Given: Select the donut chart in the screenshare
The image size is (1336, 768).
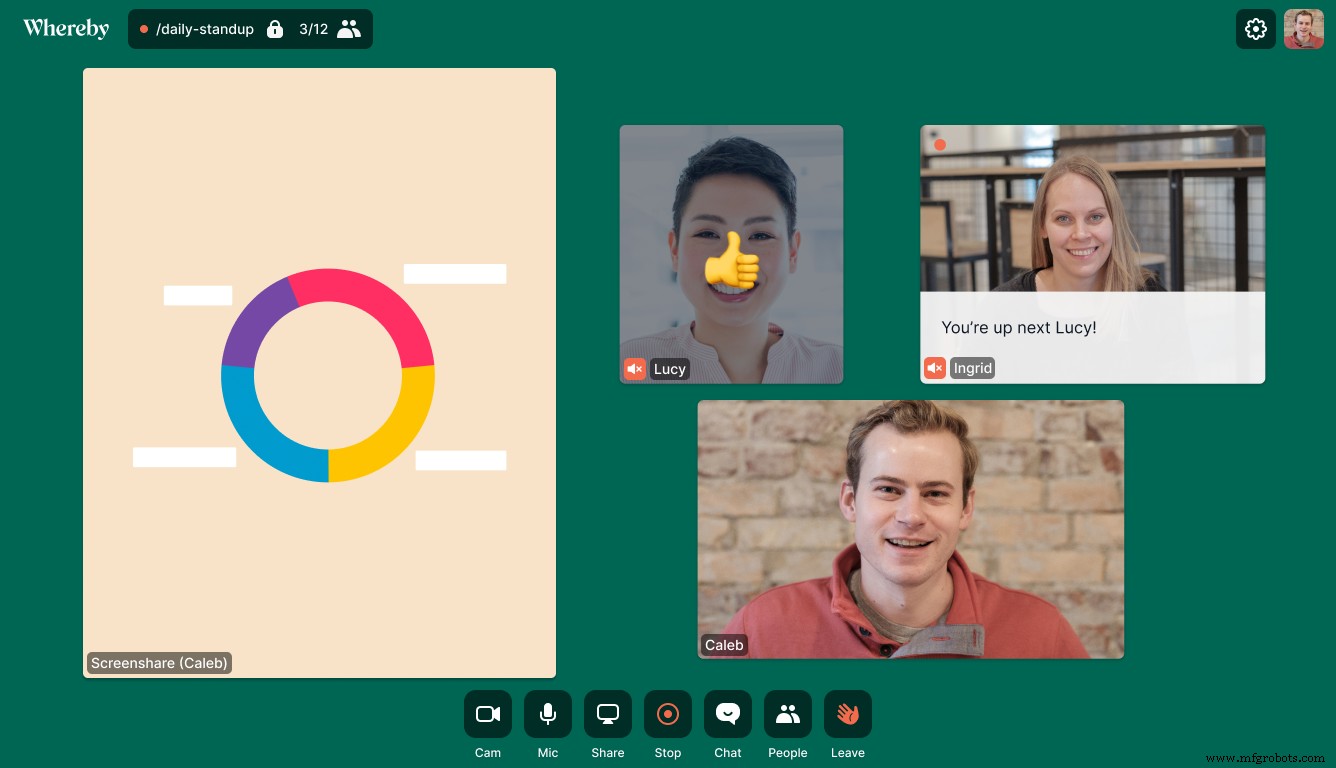Looking at the screenshot, I should pos(327,373).
